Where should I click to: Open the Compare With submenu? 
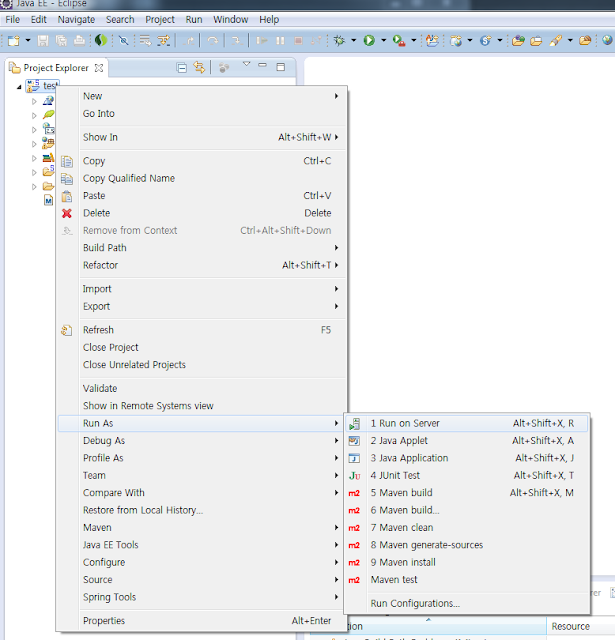(x=202, y=493)
